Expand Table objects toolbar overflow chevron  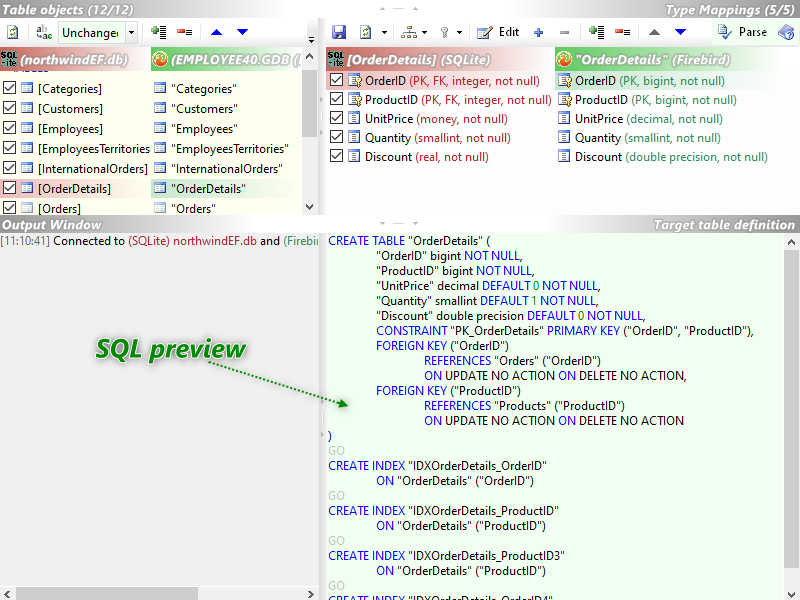311,40
